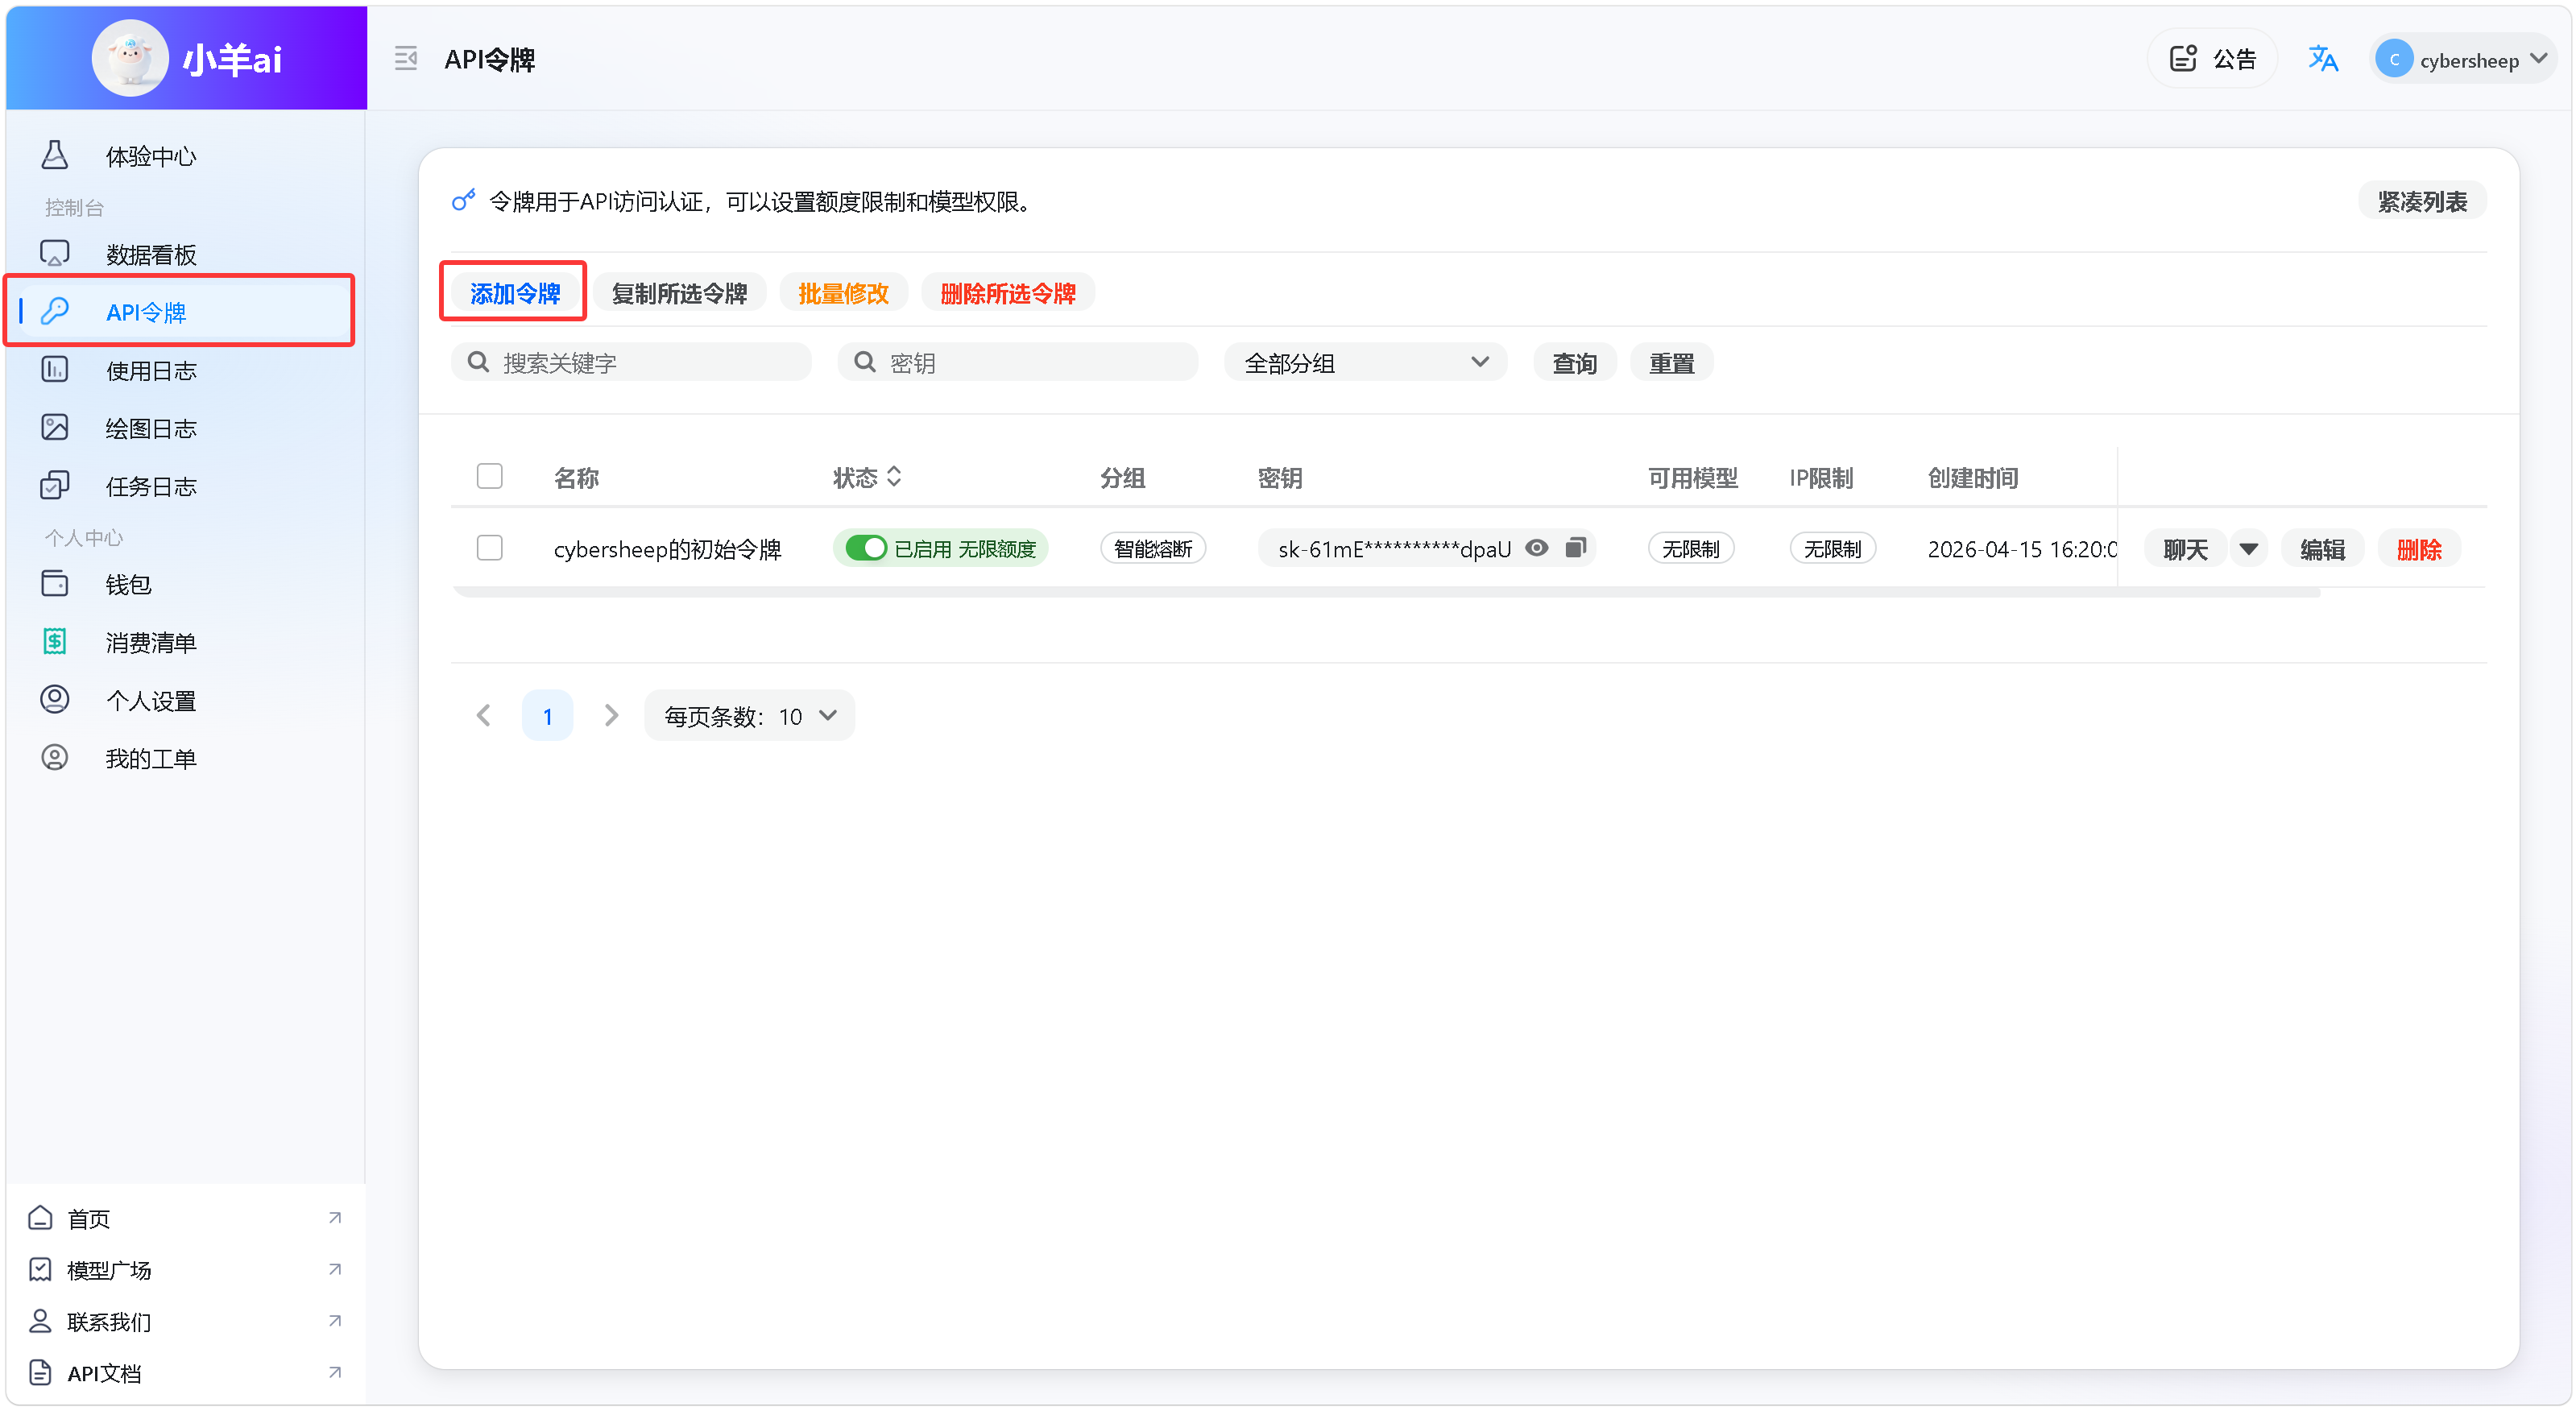This screenshot has width=2576, height=1411.
Task: Open 数据看板 dashboard menu item
Action: click(x=150, y=255)
